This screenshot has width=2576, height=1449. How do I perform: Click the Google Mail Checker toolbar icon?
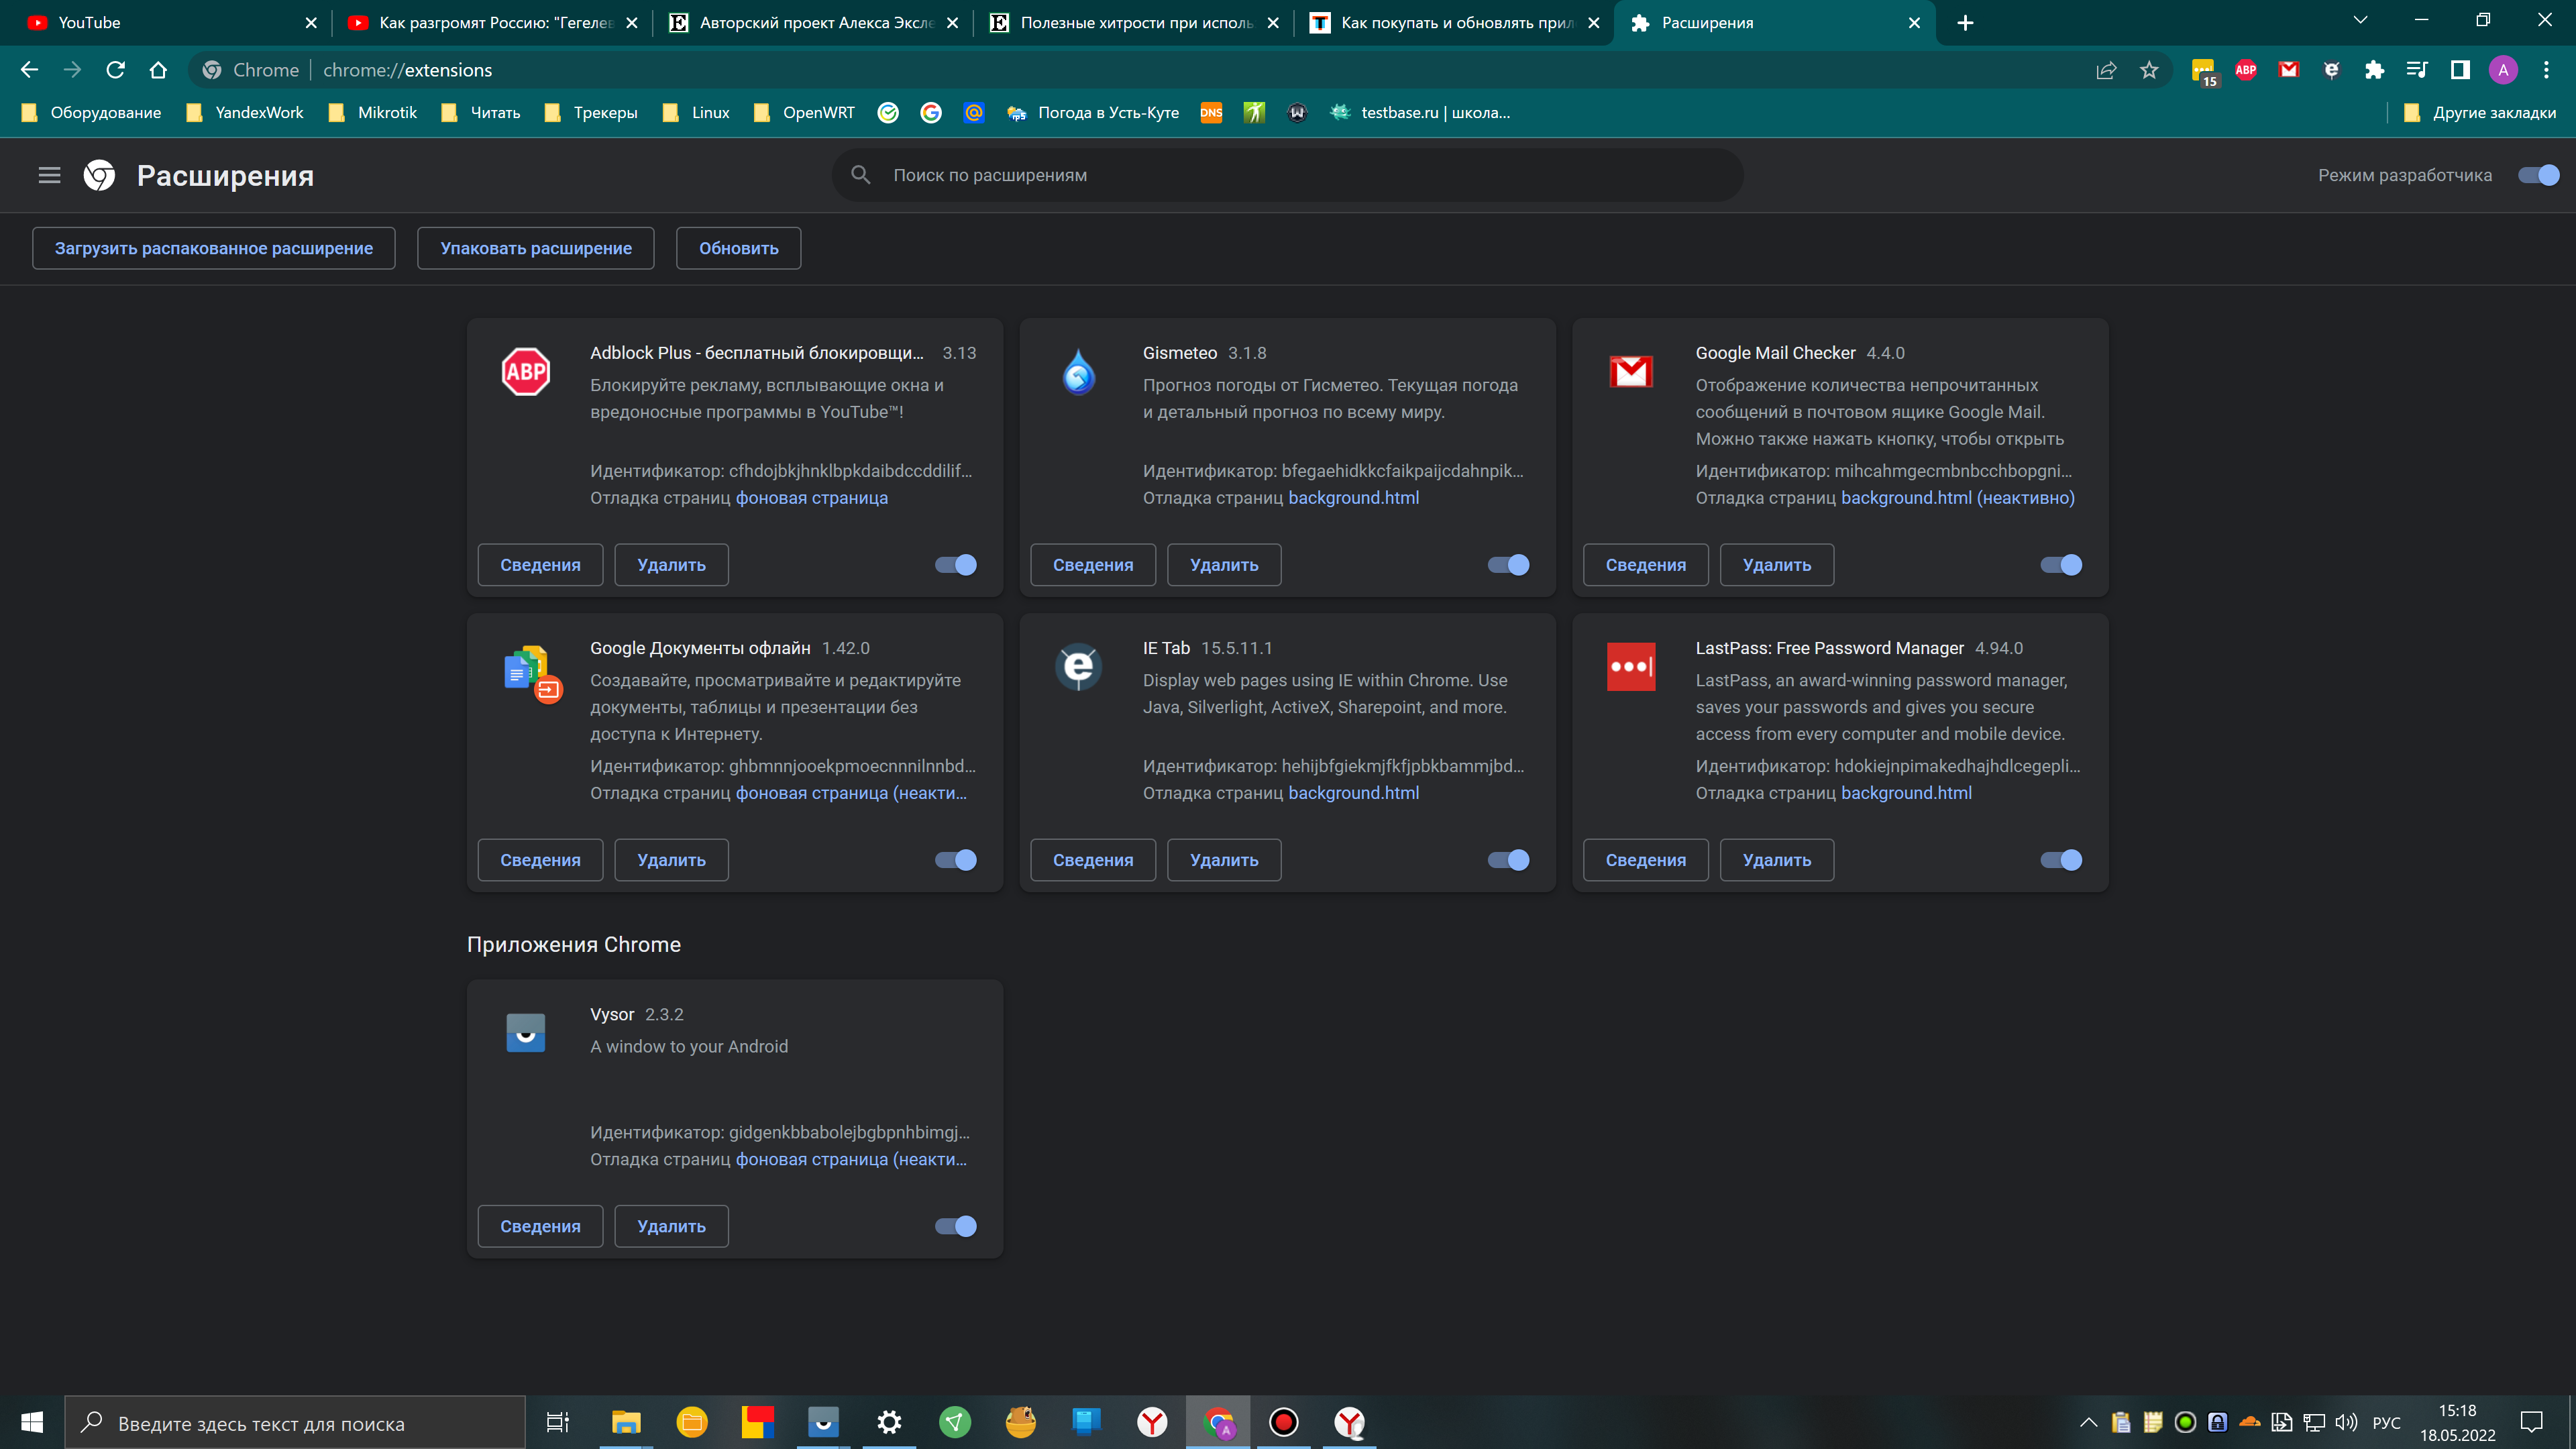pos(2288,70)
